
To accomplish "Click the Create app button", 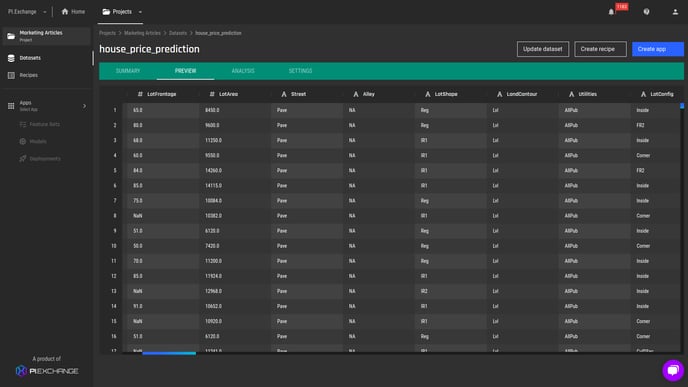I will coord(658,49).
